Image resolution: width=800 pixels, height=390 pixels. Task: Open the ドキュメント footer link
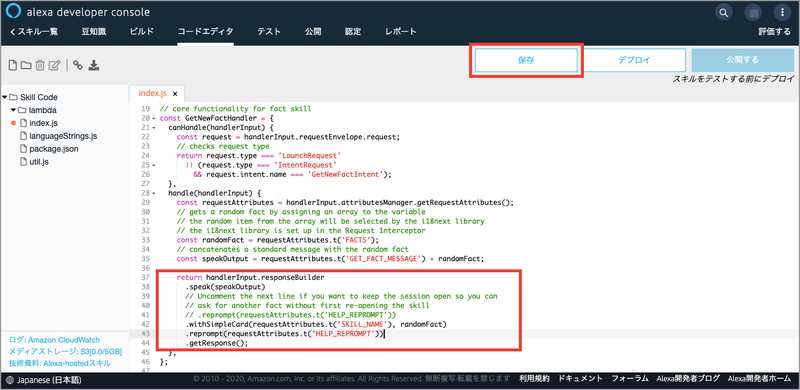click(x=581, y=379)
